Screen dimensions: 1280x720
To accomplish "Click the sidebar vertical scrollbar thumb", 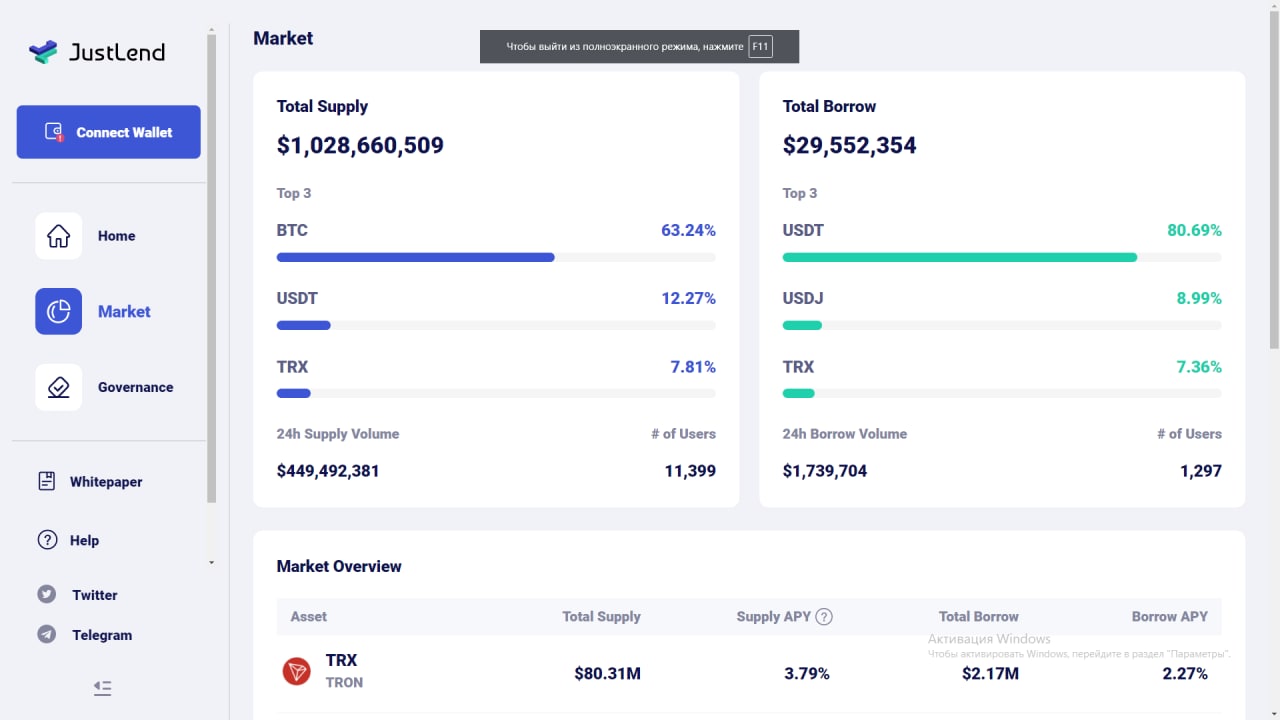I will 211,268.
